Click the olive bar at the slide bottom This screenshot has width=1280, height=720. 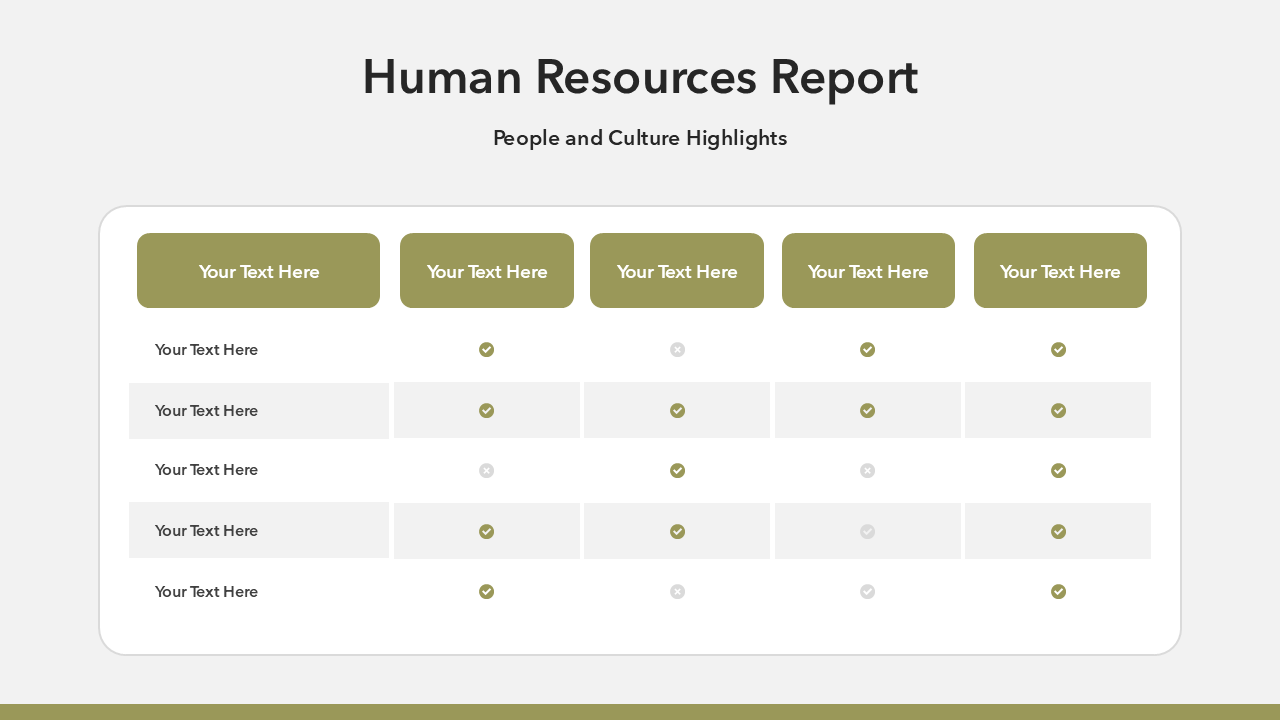[640, 711]
